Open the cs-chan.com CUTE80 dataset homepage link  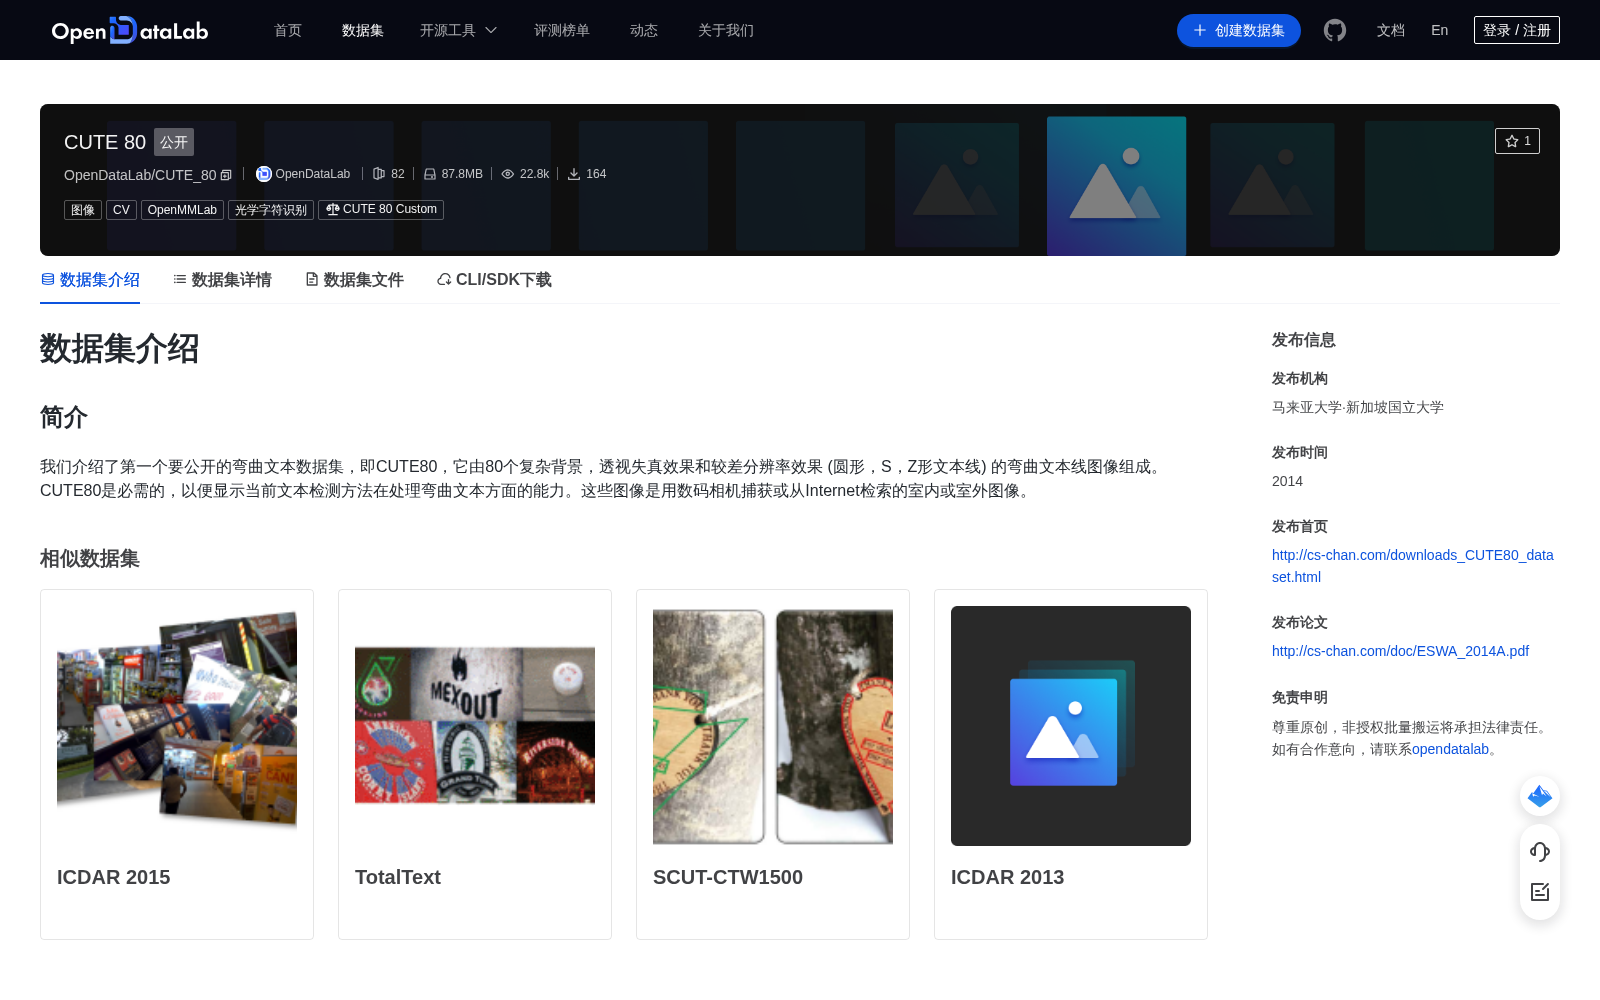coord(1412,566)
